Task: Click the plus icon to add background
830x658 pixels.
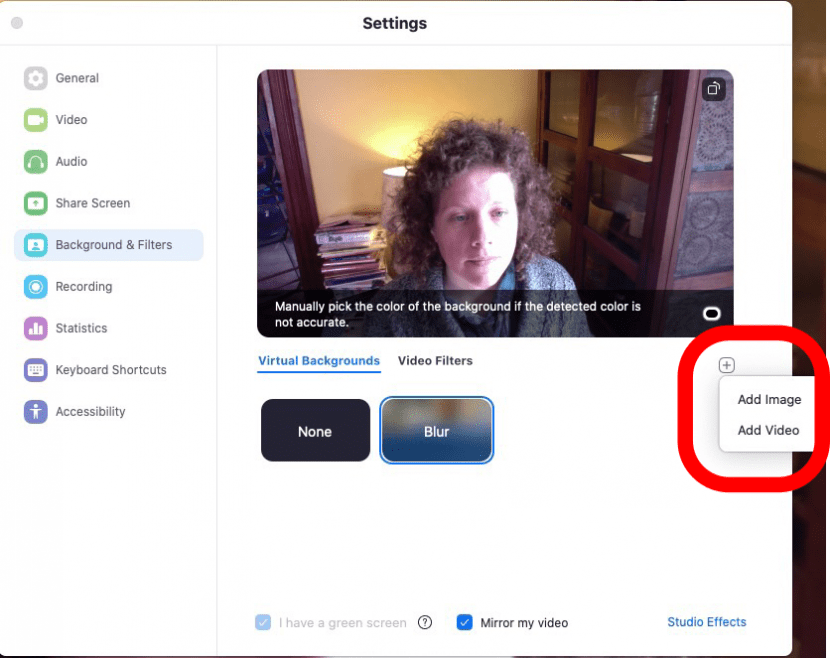Action: (727, 366)
